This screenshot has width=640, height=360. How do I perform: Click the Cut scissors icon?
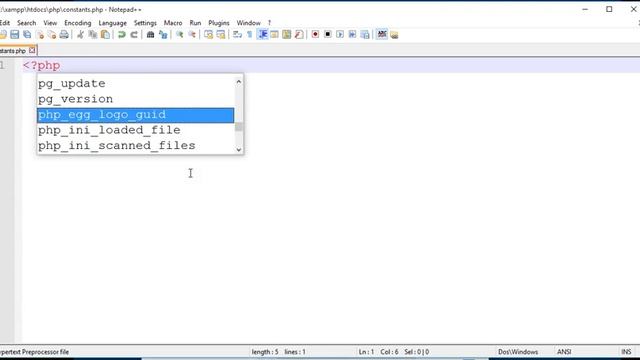click(x=80, y=35)
